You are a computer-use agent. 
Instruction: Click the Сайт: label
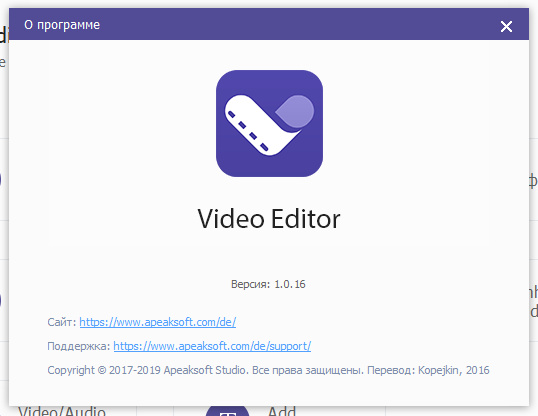click(62, 322)
